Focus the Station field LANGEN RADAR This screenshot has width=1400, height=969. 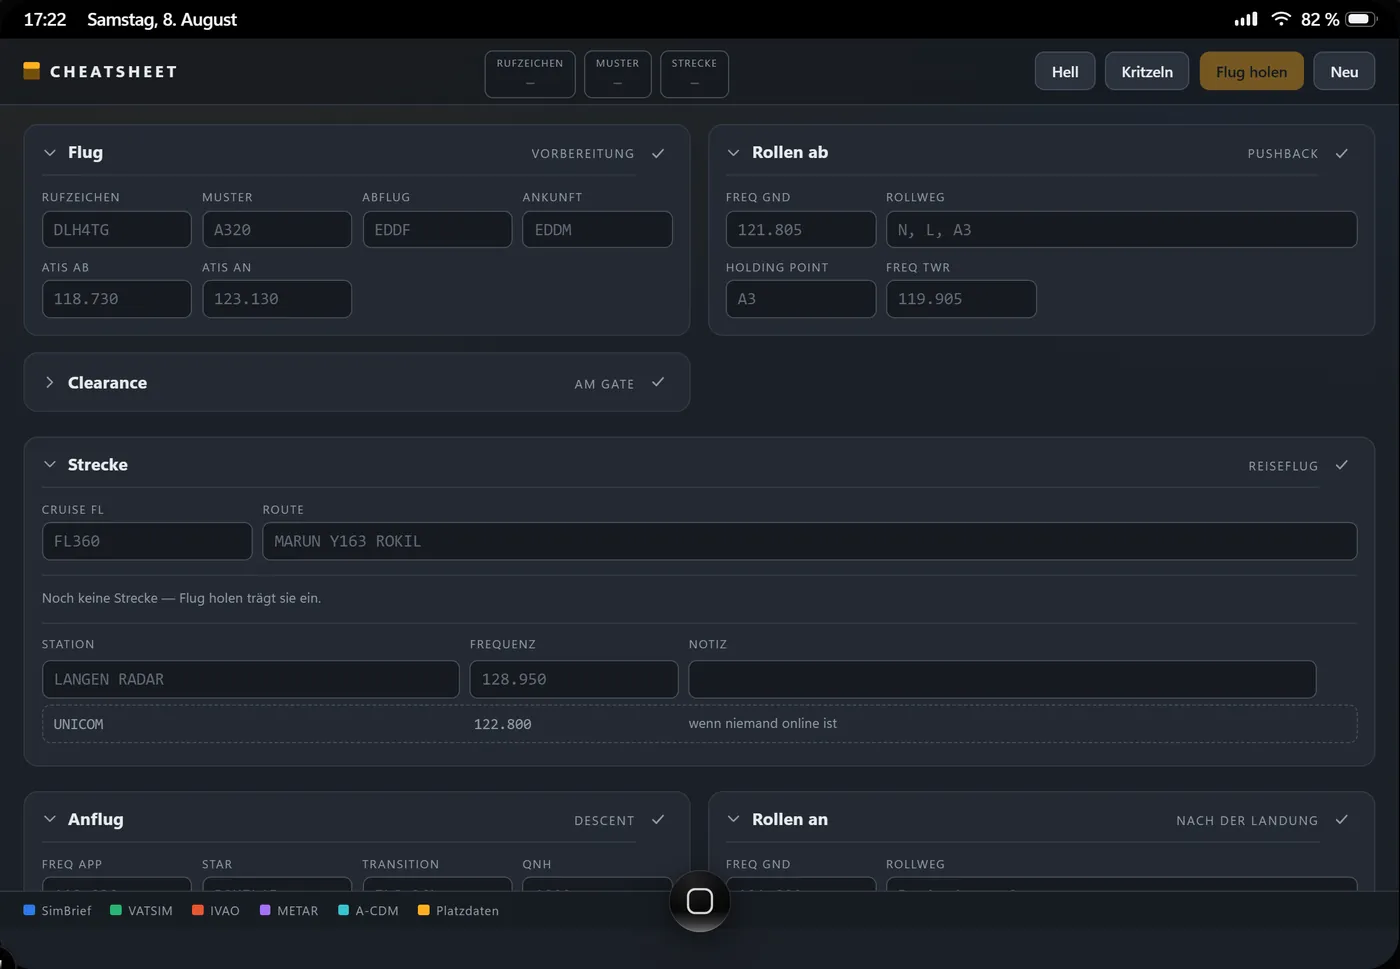point(250,679)
